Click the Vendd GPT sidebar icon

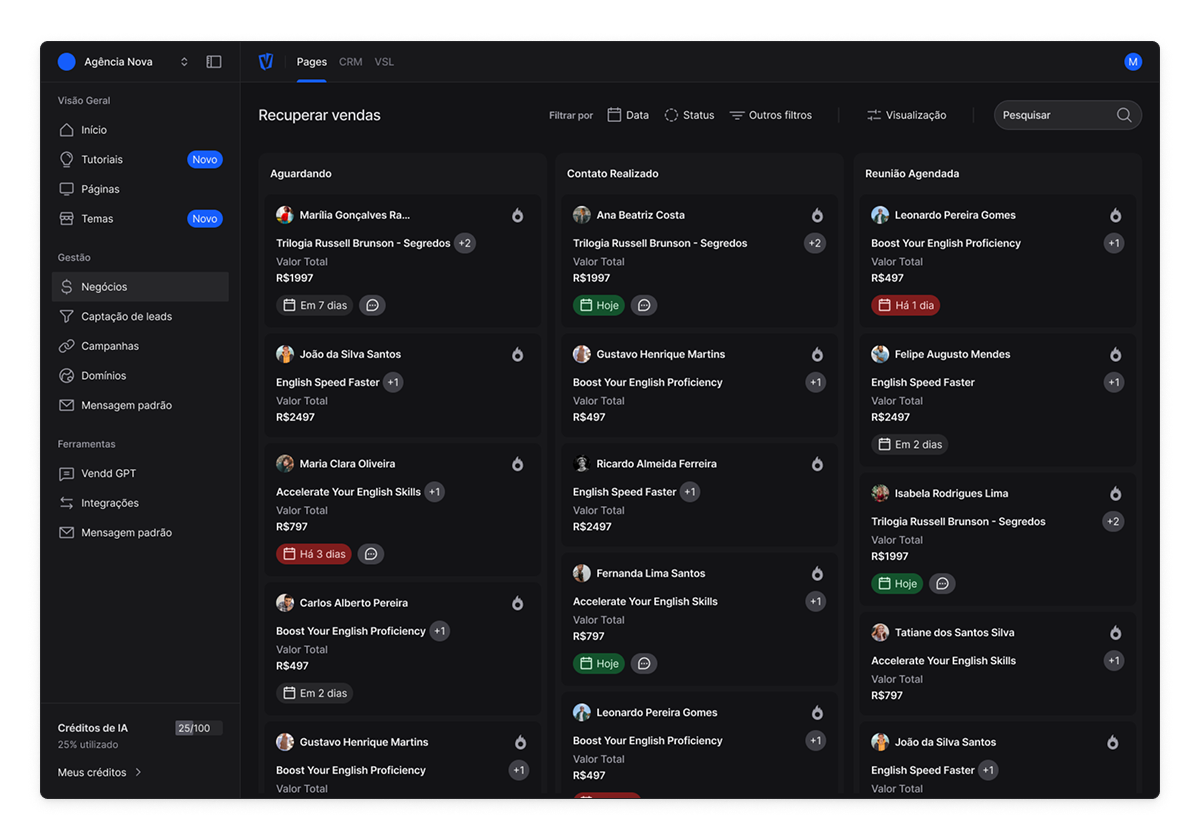[67, 474]
